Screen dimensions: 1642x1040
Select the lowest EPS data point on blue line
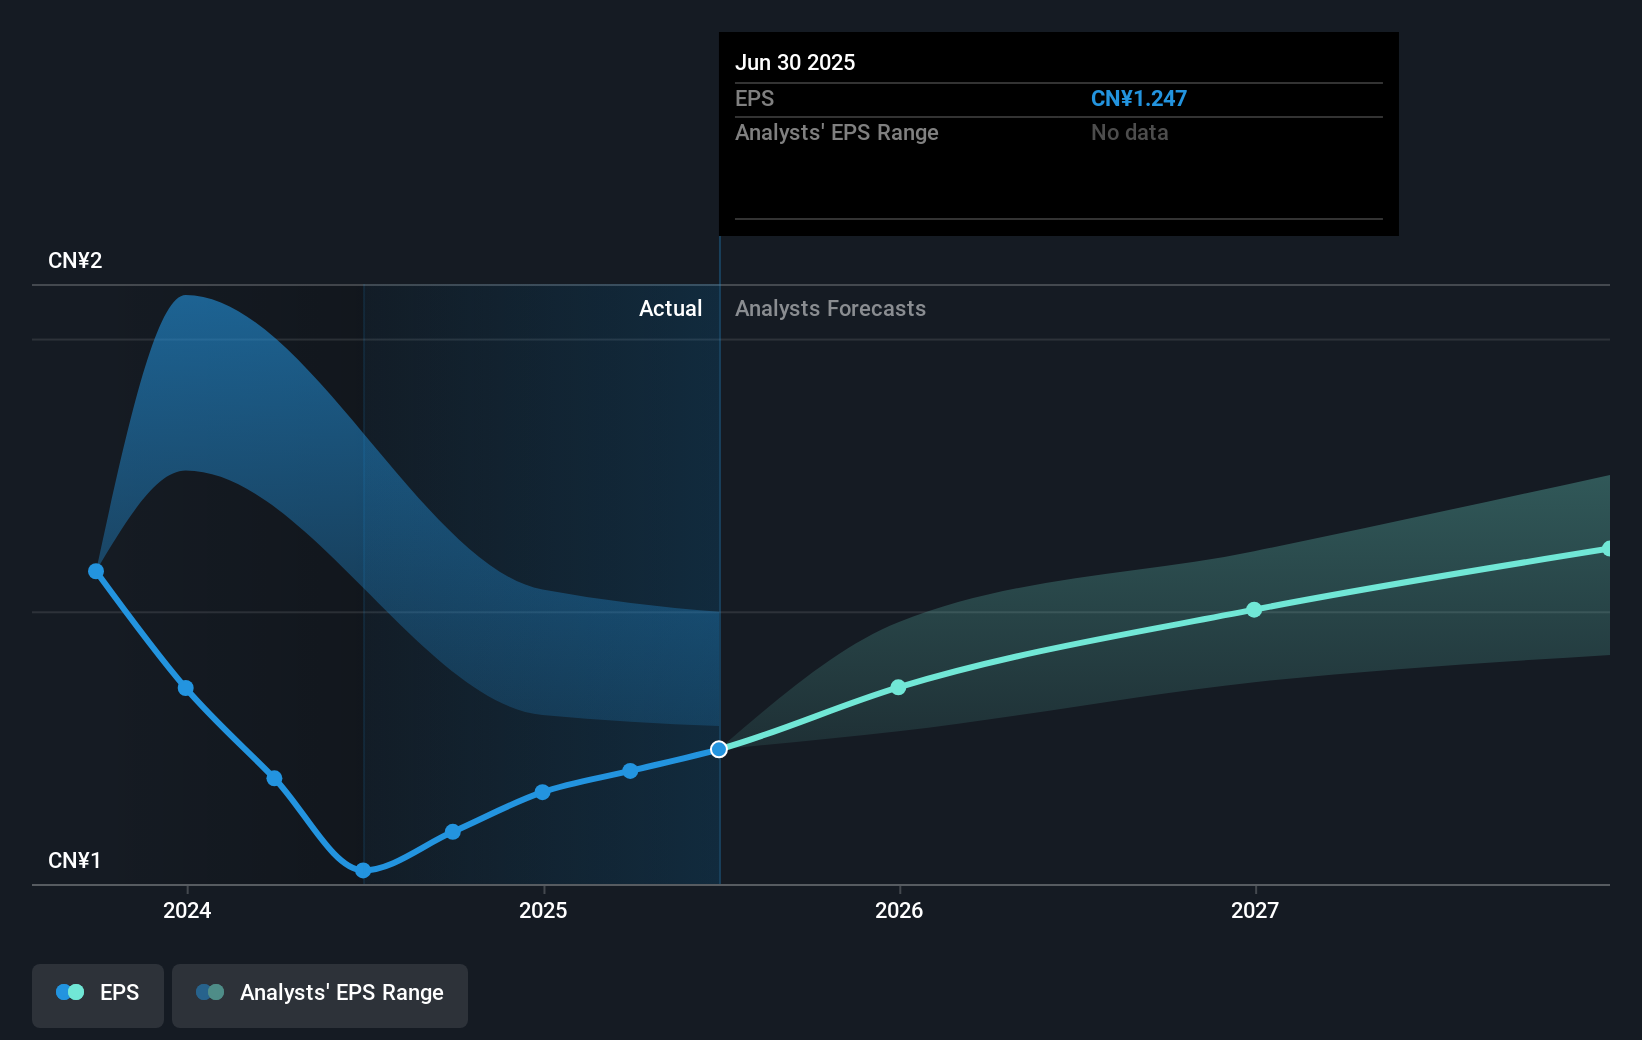[x=362, y=871]
